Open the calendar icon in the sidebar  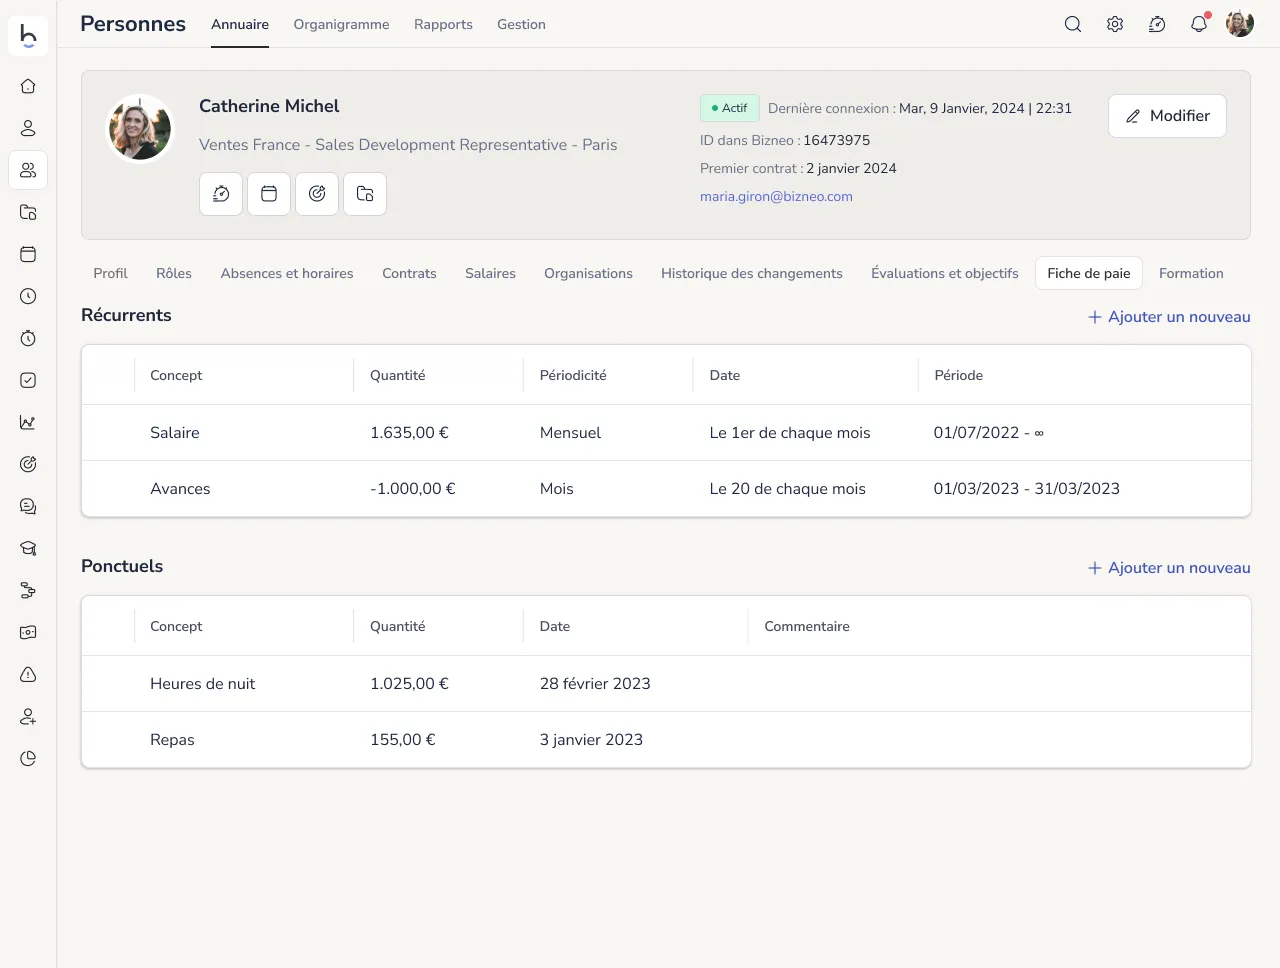tap(28, 254)
